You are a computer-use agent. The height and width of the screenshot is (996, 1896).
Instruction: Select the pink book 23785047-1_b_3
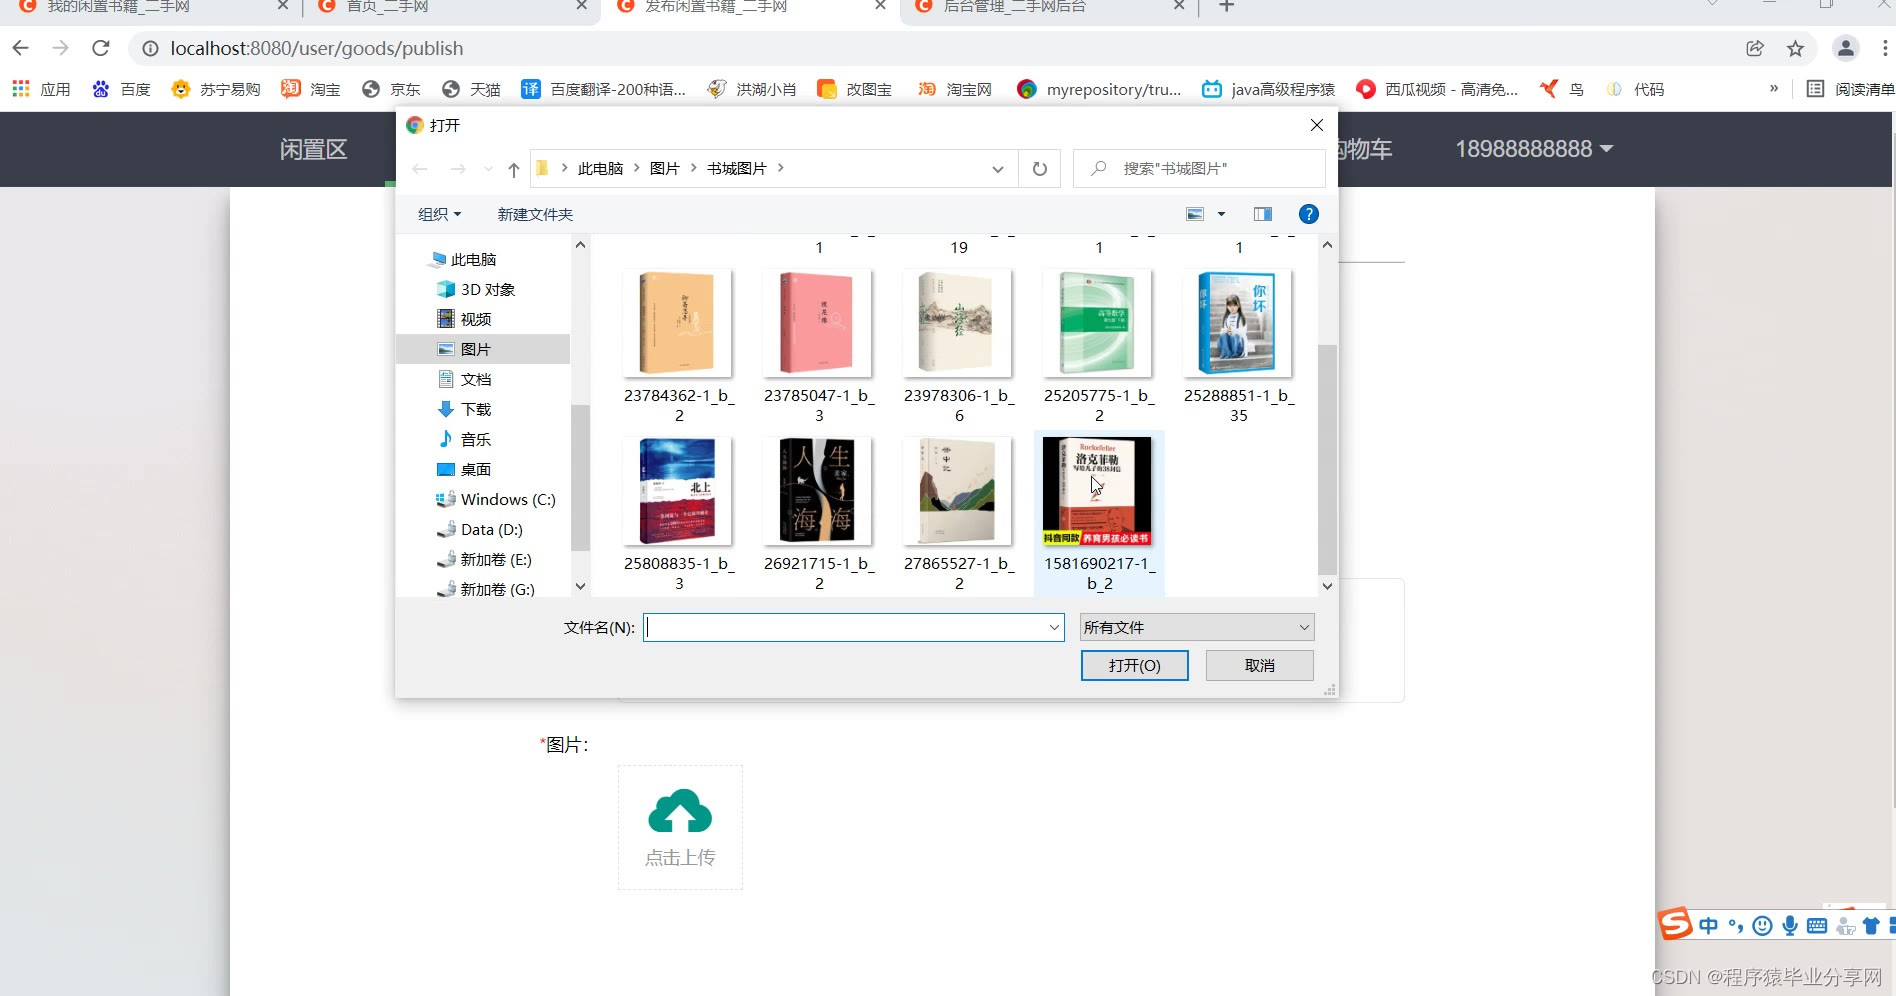pyautogui.click(x=819, y=345)
